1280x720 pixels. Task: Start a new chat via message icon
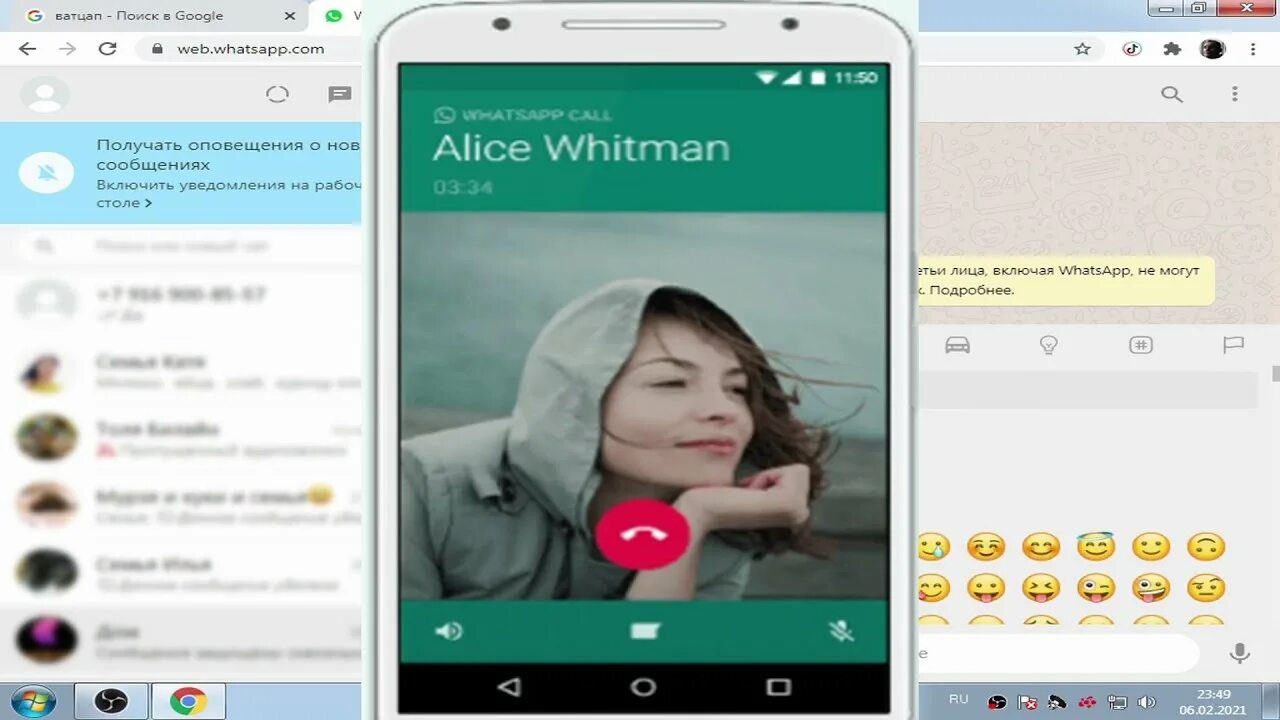pyautogui.click(x=340, y=94)
